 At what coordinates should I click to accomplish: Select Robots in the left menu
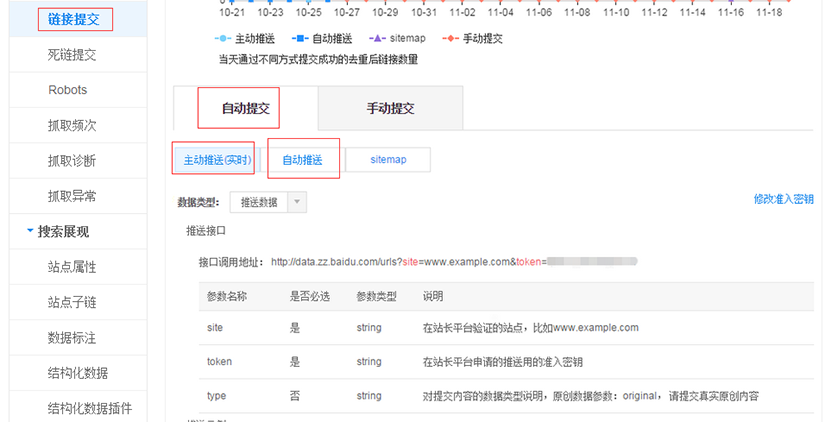tap(68, 90)
